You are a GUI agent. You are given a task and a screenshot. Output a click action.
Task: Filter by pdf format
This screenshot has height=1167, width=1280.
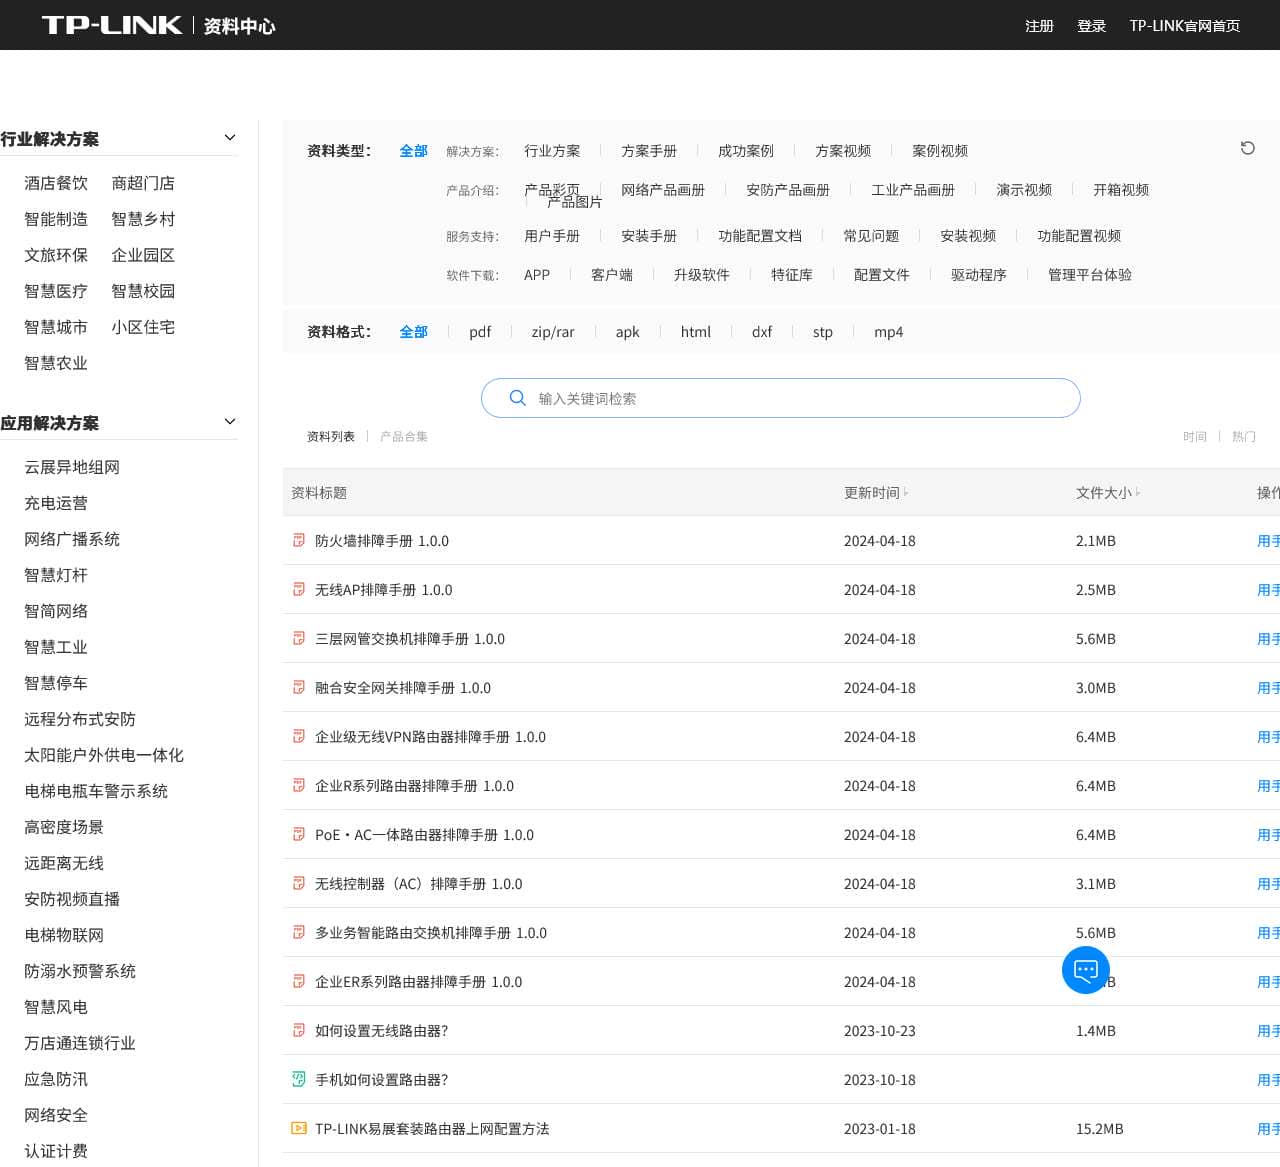click(480, 332)
